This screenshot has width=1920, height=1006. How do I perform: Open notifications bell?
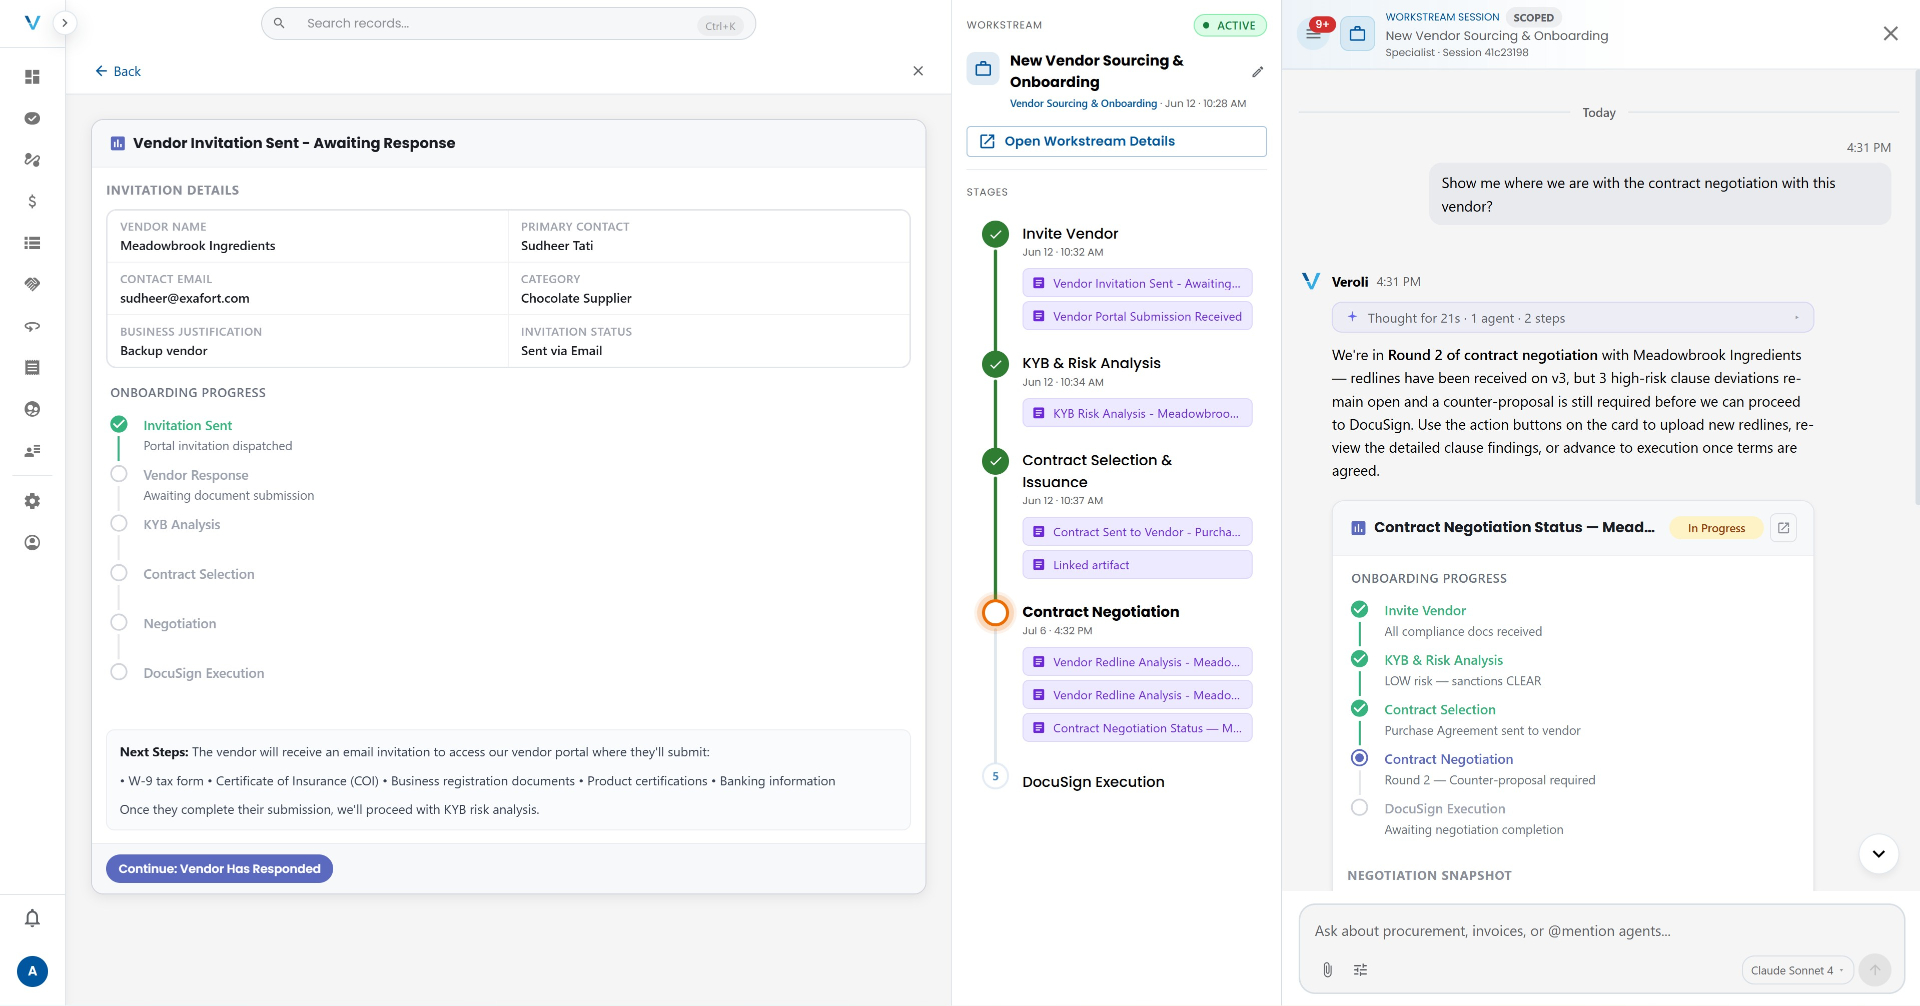(32, 918)
